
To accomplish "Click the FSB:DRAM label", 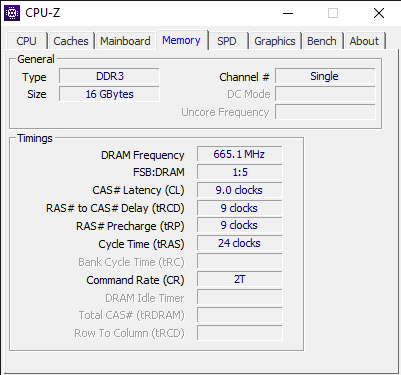I will tap(159, 172).
